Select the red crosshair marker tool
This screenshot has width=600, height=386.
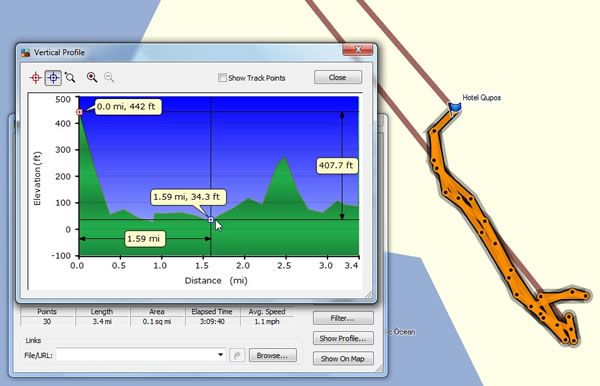(36, 78)
